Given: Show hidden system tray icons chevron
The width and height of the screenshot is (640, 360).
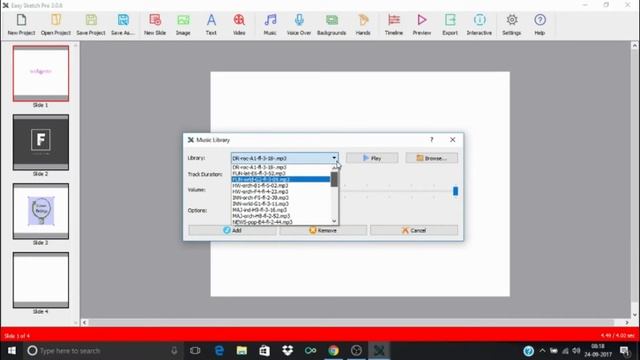Looking at the screenshot, I should (542, 351).
